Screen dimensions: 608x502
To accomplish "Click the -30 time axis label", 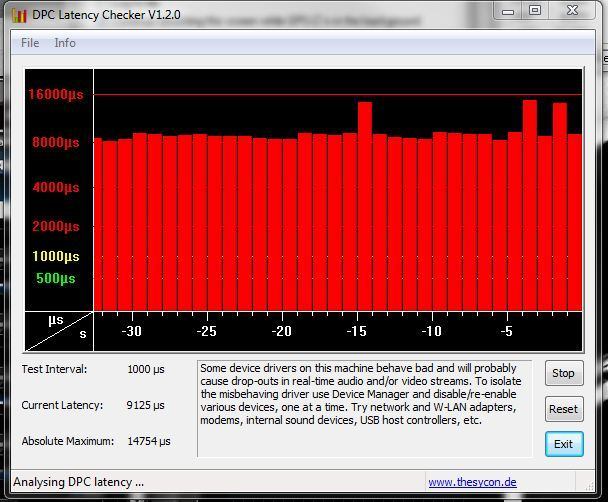I will click(131, 331).
